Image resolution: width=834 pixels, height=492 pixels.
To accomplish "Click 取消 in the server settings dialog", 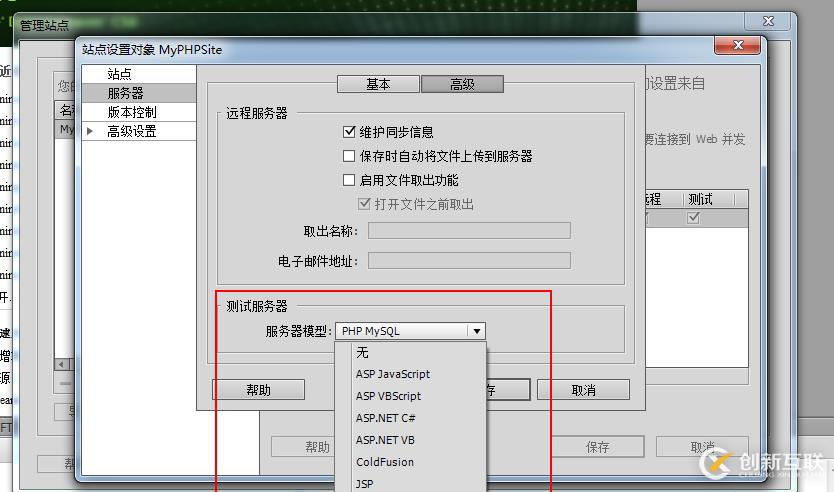I will pyautogui.click(x=583, y=390).
